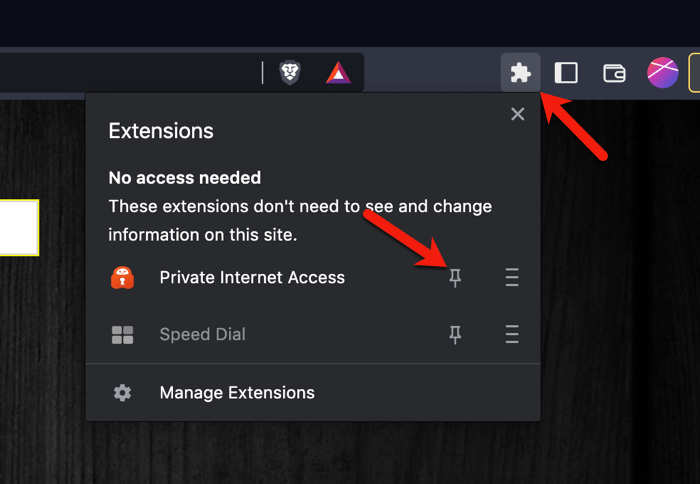Click the Speed Dial extension icon
The height and width of the screenshot is (484, 700).
[123, 335]
